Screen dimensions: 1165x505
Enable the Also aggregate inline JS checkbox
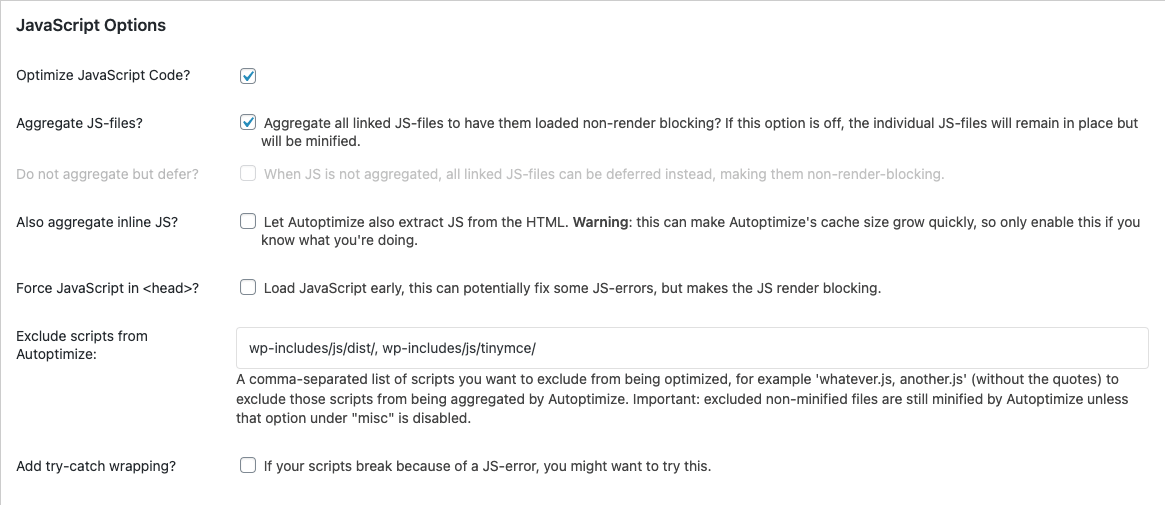click(x=248, y=222)
